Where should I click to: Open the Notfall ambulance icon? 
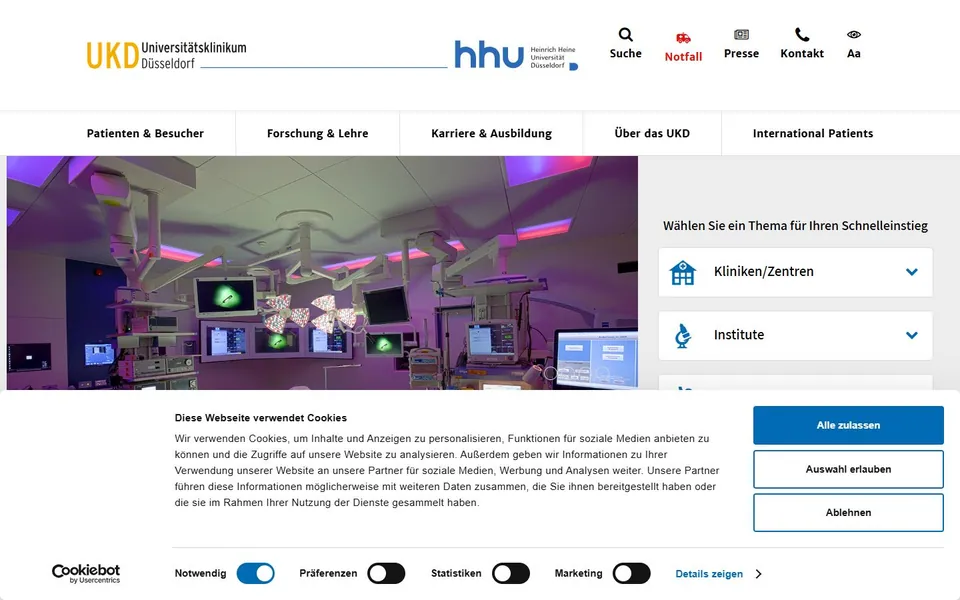coord(683,38)
